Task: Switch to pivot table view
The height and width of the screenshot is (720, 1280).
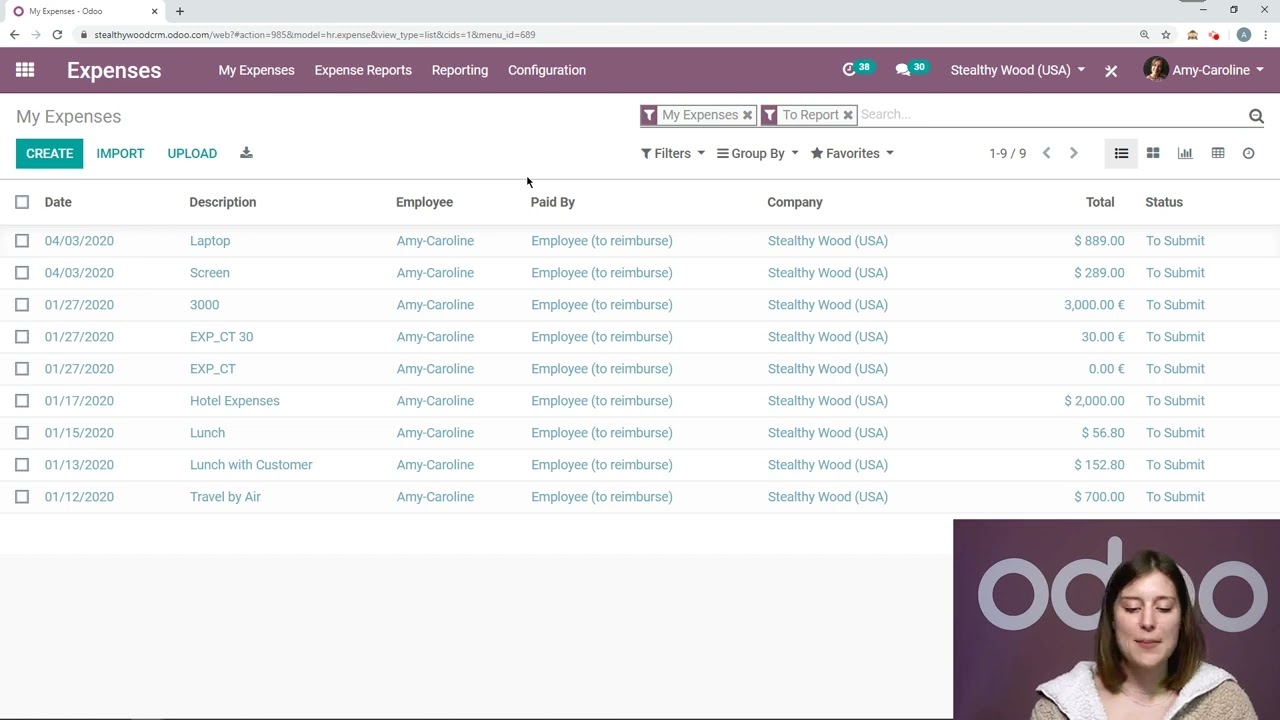Action: 1217,153
